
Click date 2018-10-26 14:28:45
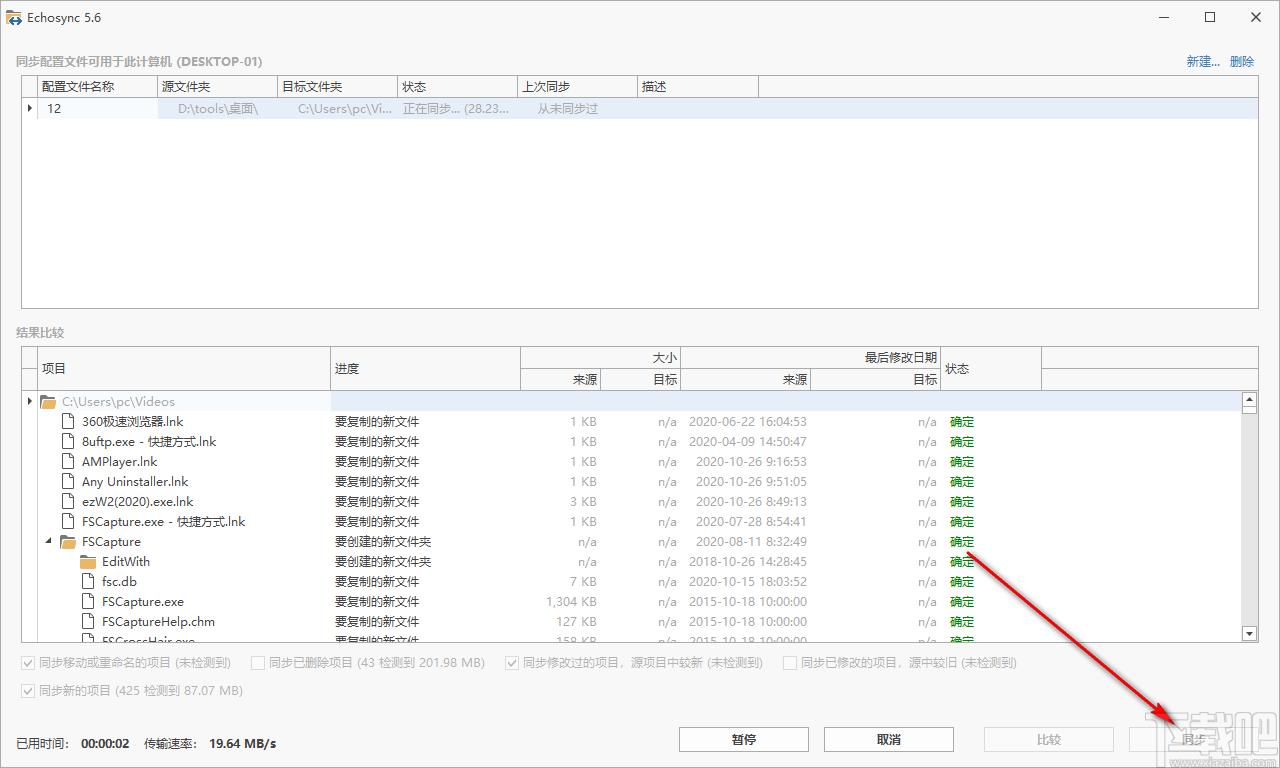click(x=748, y=562)
